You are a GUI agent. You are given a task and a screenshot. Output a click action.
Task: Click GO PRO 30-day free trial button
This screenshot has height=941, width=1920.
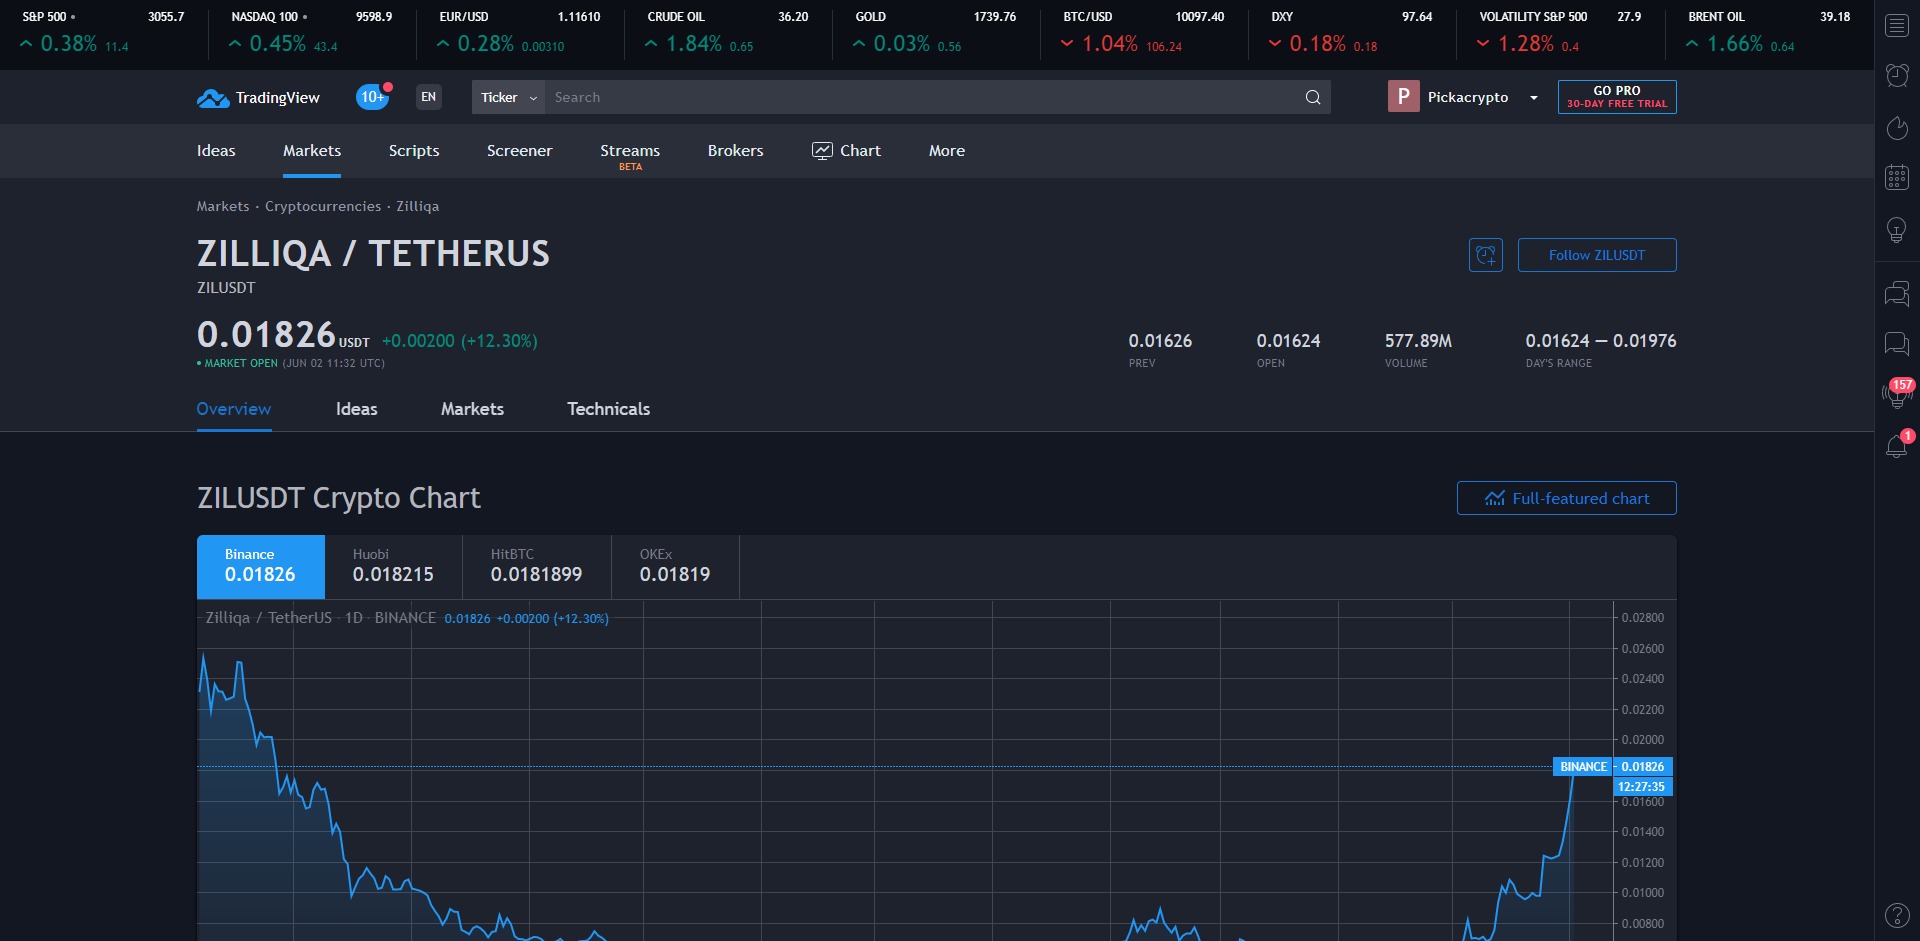[1617, 97]
